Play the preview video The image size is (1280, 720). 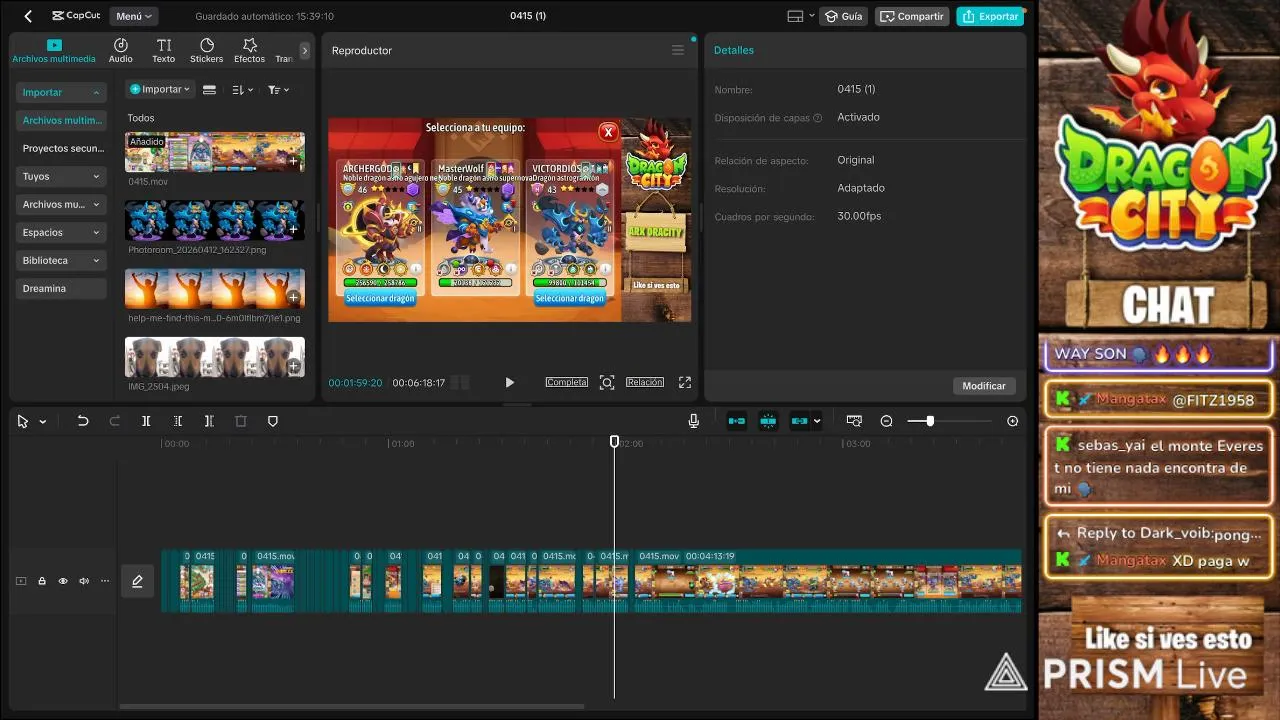[510, 382]
